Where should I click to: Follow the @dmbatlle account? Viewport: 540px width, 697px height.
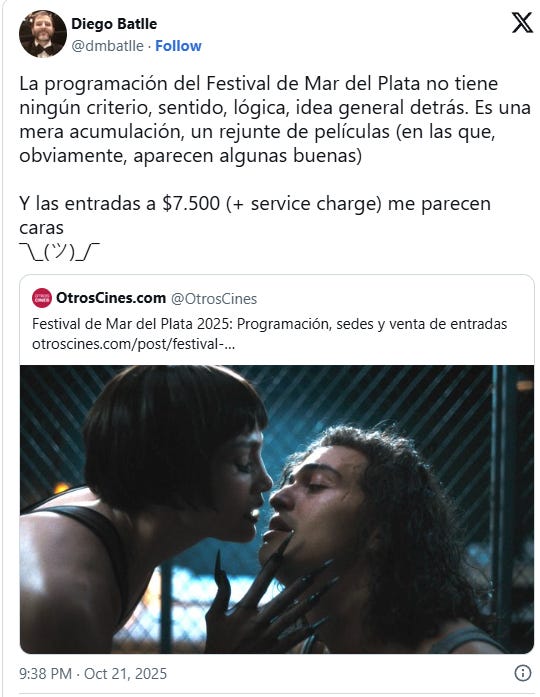(178, 46)
